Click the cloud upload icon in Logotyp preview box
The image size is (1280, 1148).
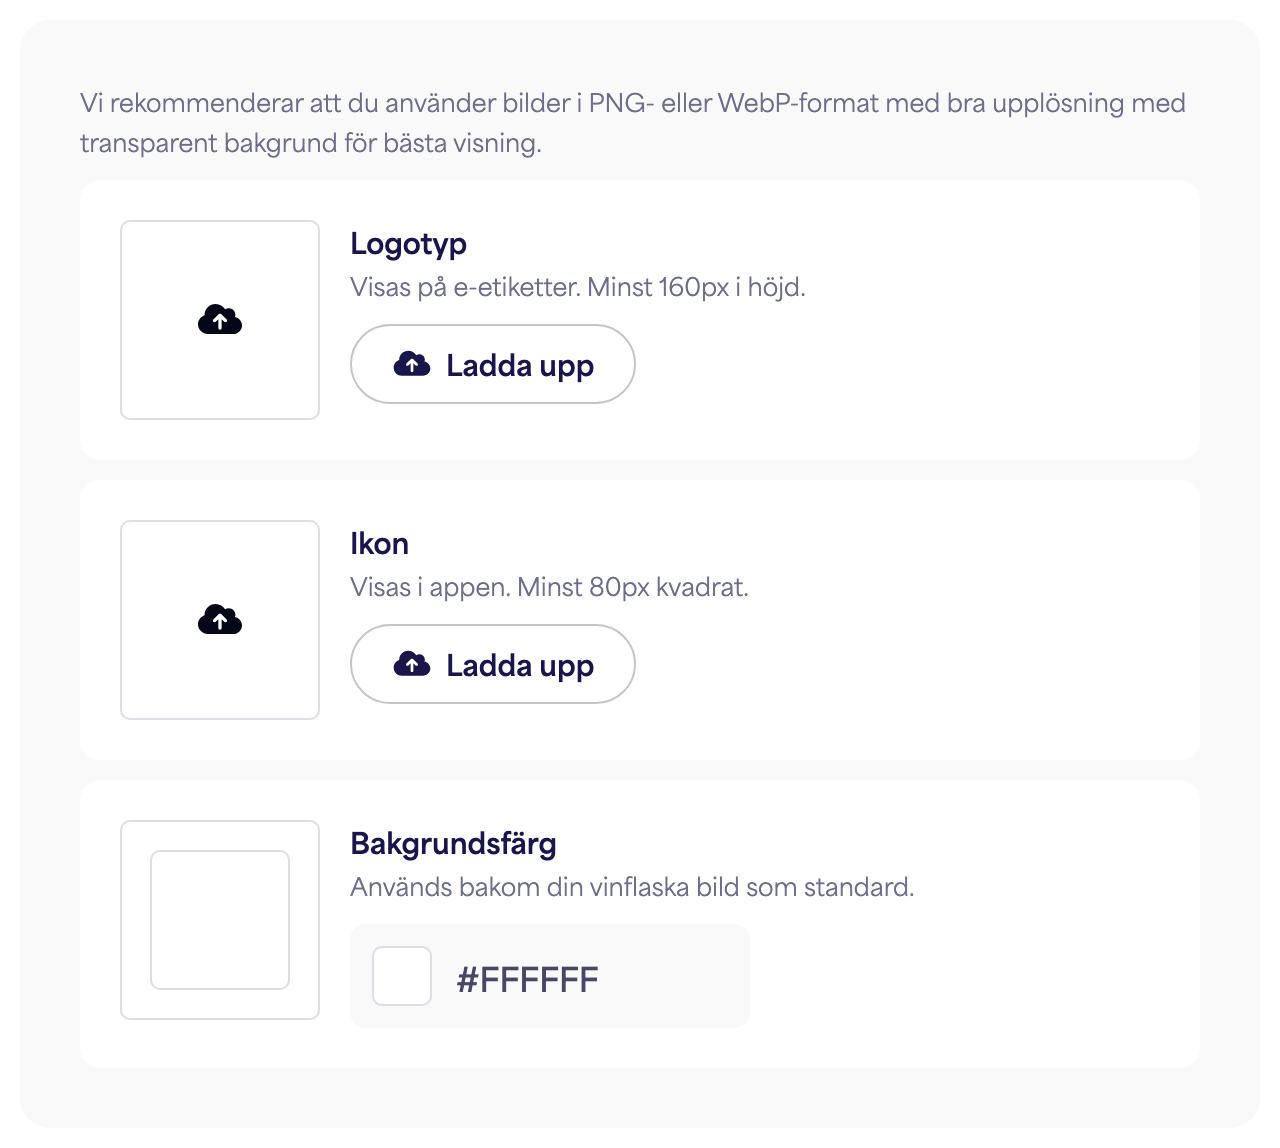click(220, 320)
